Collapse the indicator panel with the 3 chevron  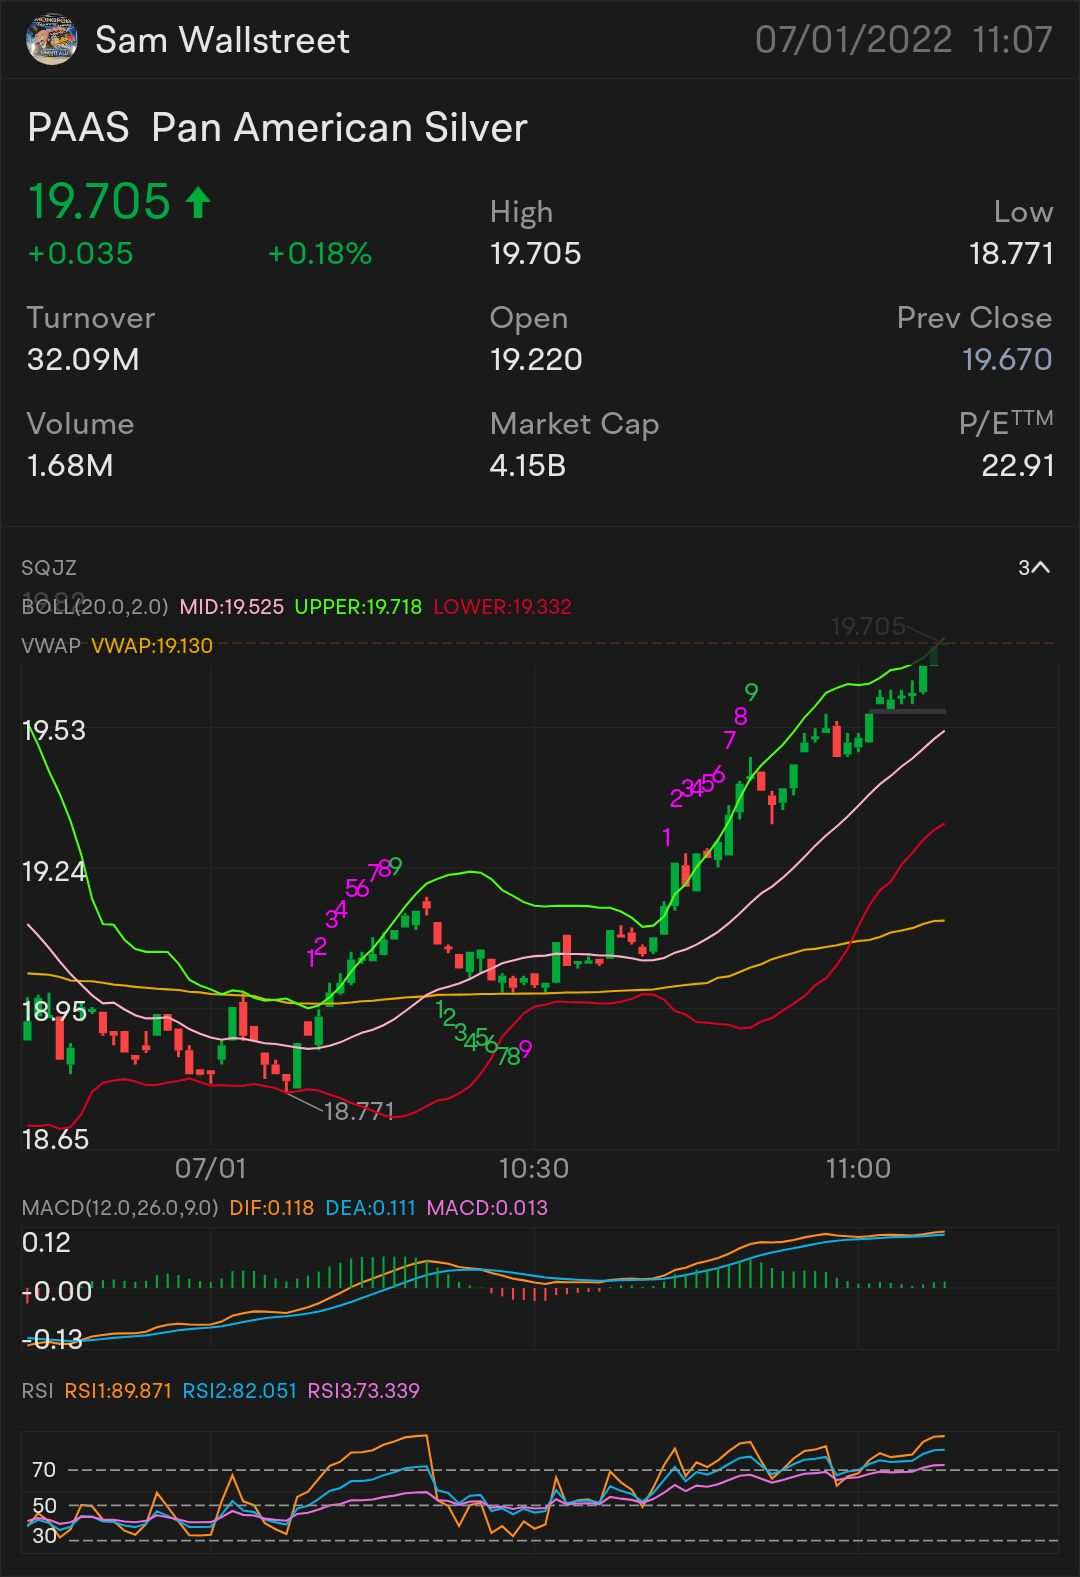point(1034,567)
